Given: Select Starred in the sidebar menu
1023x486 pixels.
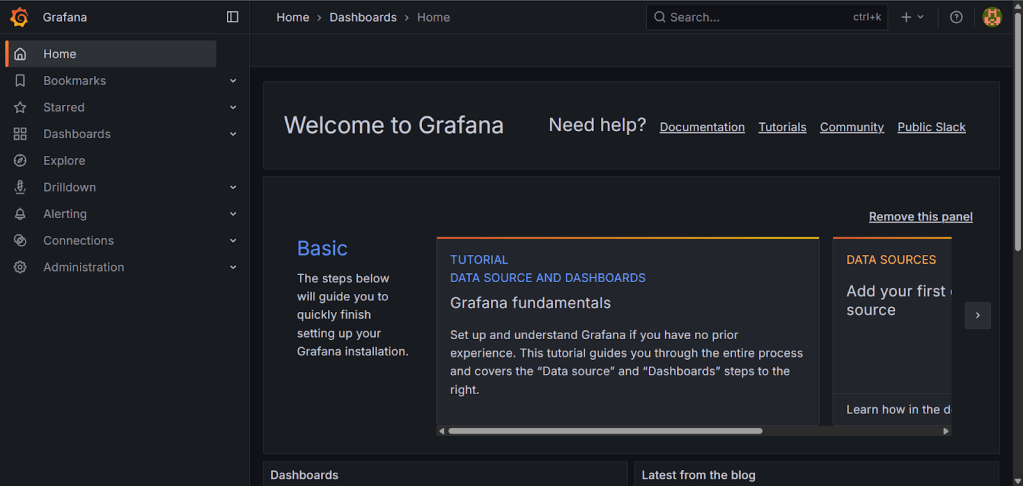Looking at the screenshot, I should (x=64, y=108).
